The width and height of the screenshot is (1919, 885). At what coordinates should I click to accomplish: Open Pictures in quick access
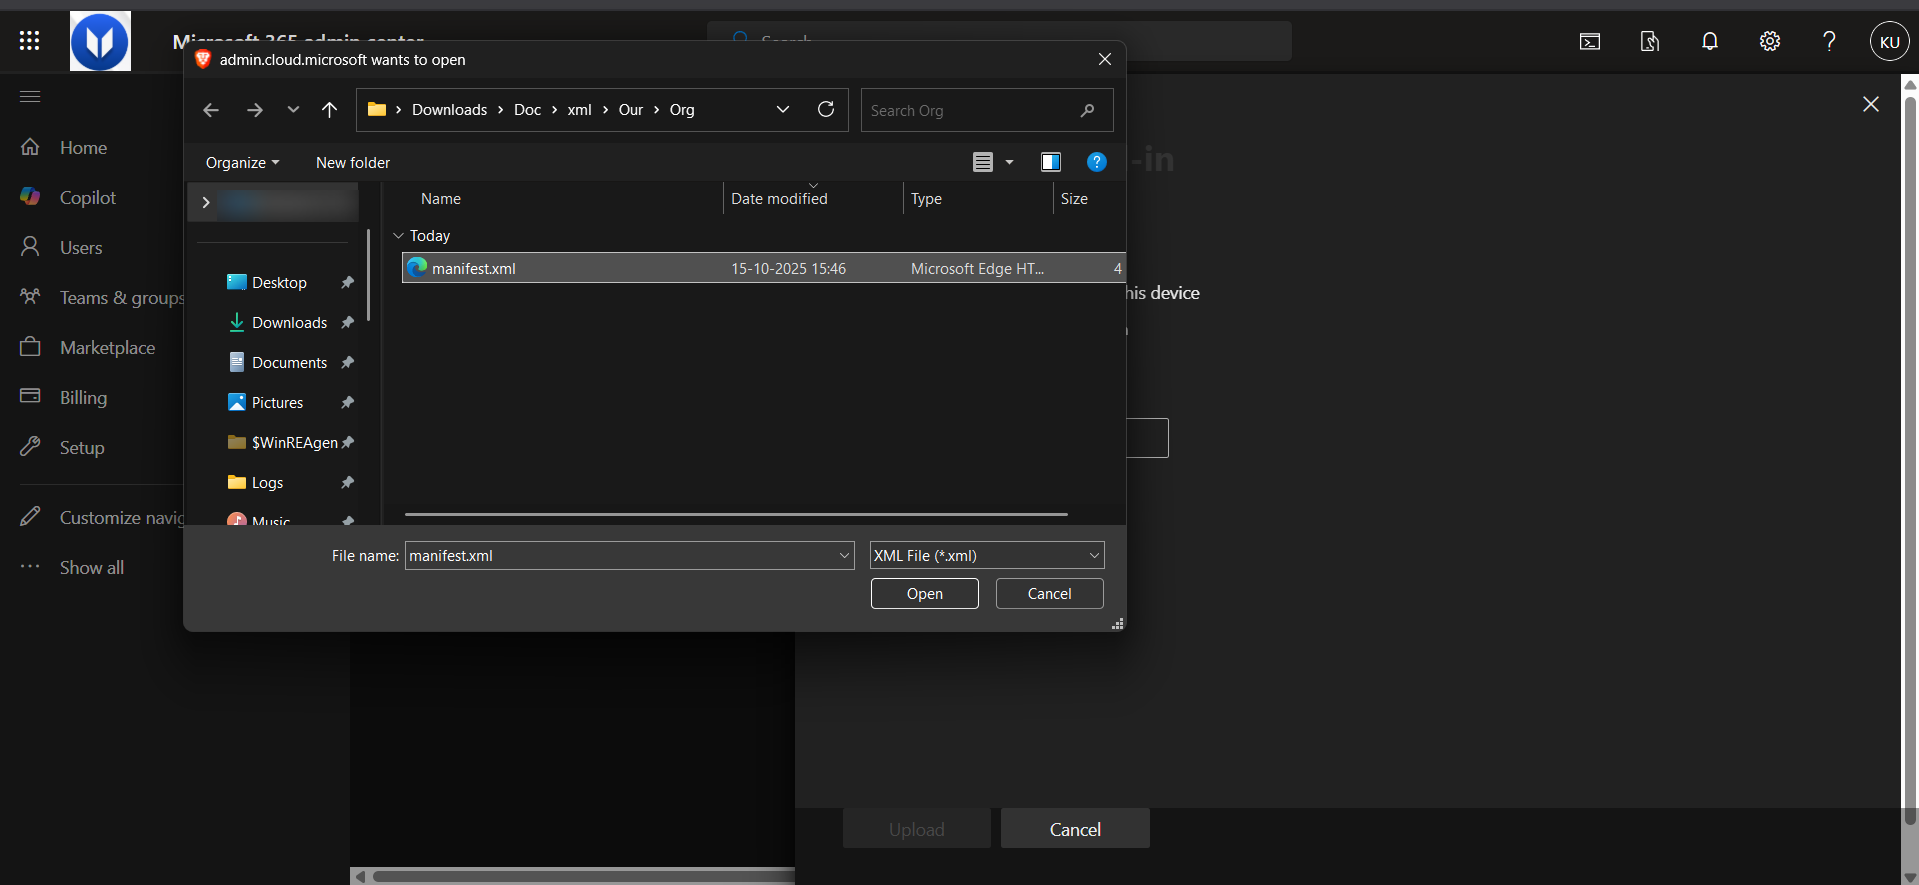(277, 403)
